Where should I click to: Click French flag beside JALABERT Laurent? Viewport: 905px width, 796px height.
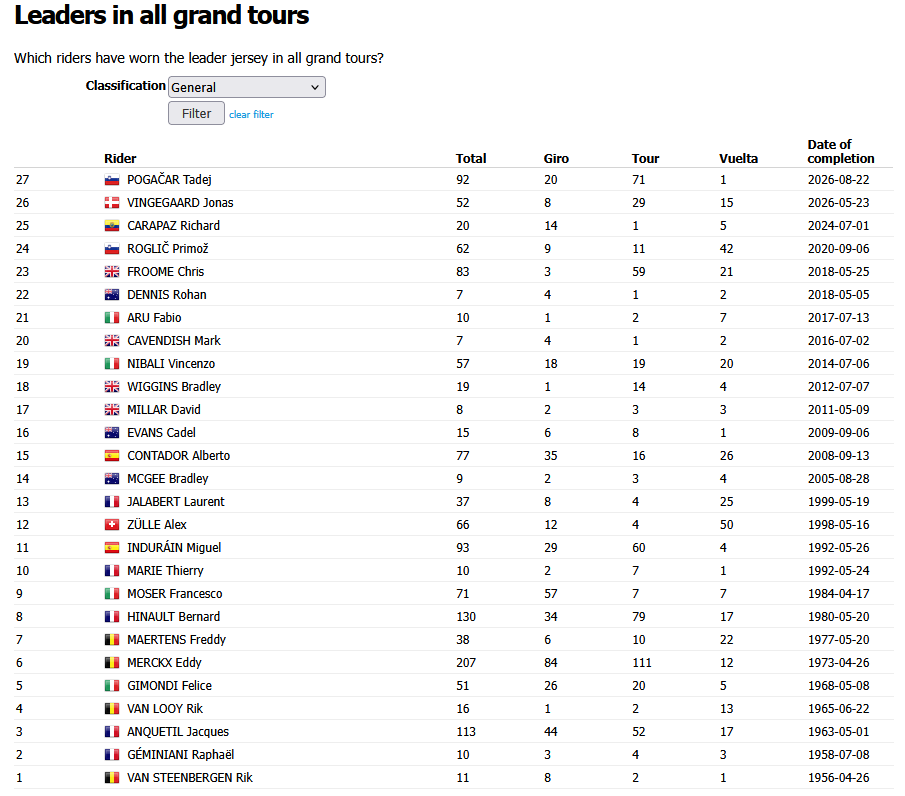coord(112,502)
